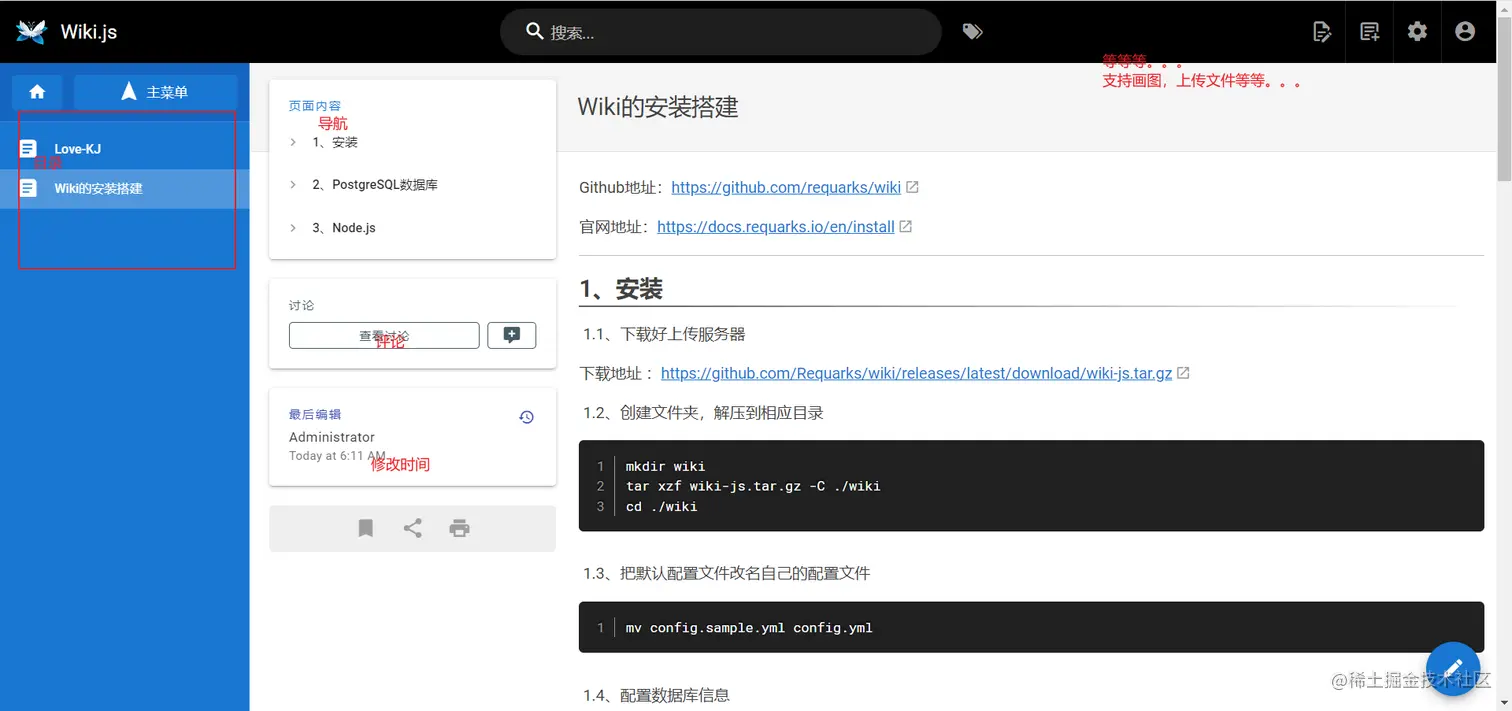The height and width of the screenshot is (711, 1512).
Task: Click the share icon
Action: tap(412, 528)
